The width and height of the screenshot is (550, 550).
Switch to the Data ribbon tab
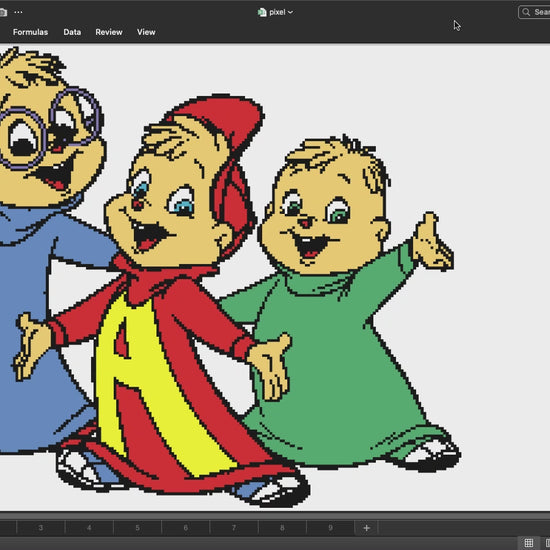click(x=72, y=32)
